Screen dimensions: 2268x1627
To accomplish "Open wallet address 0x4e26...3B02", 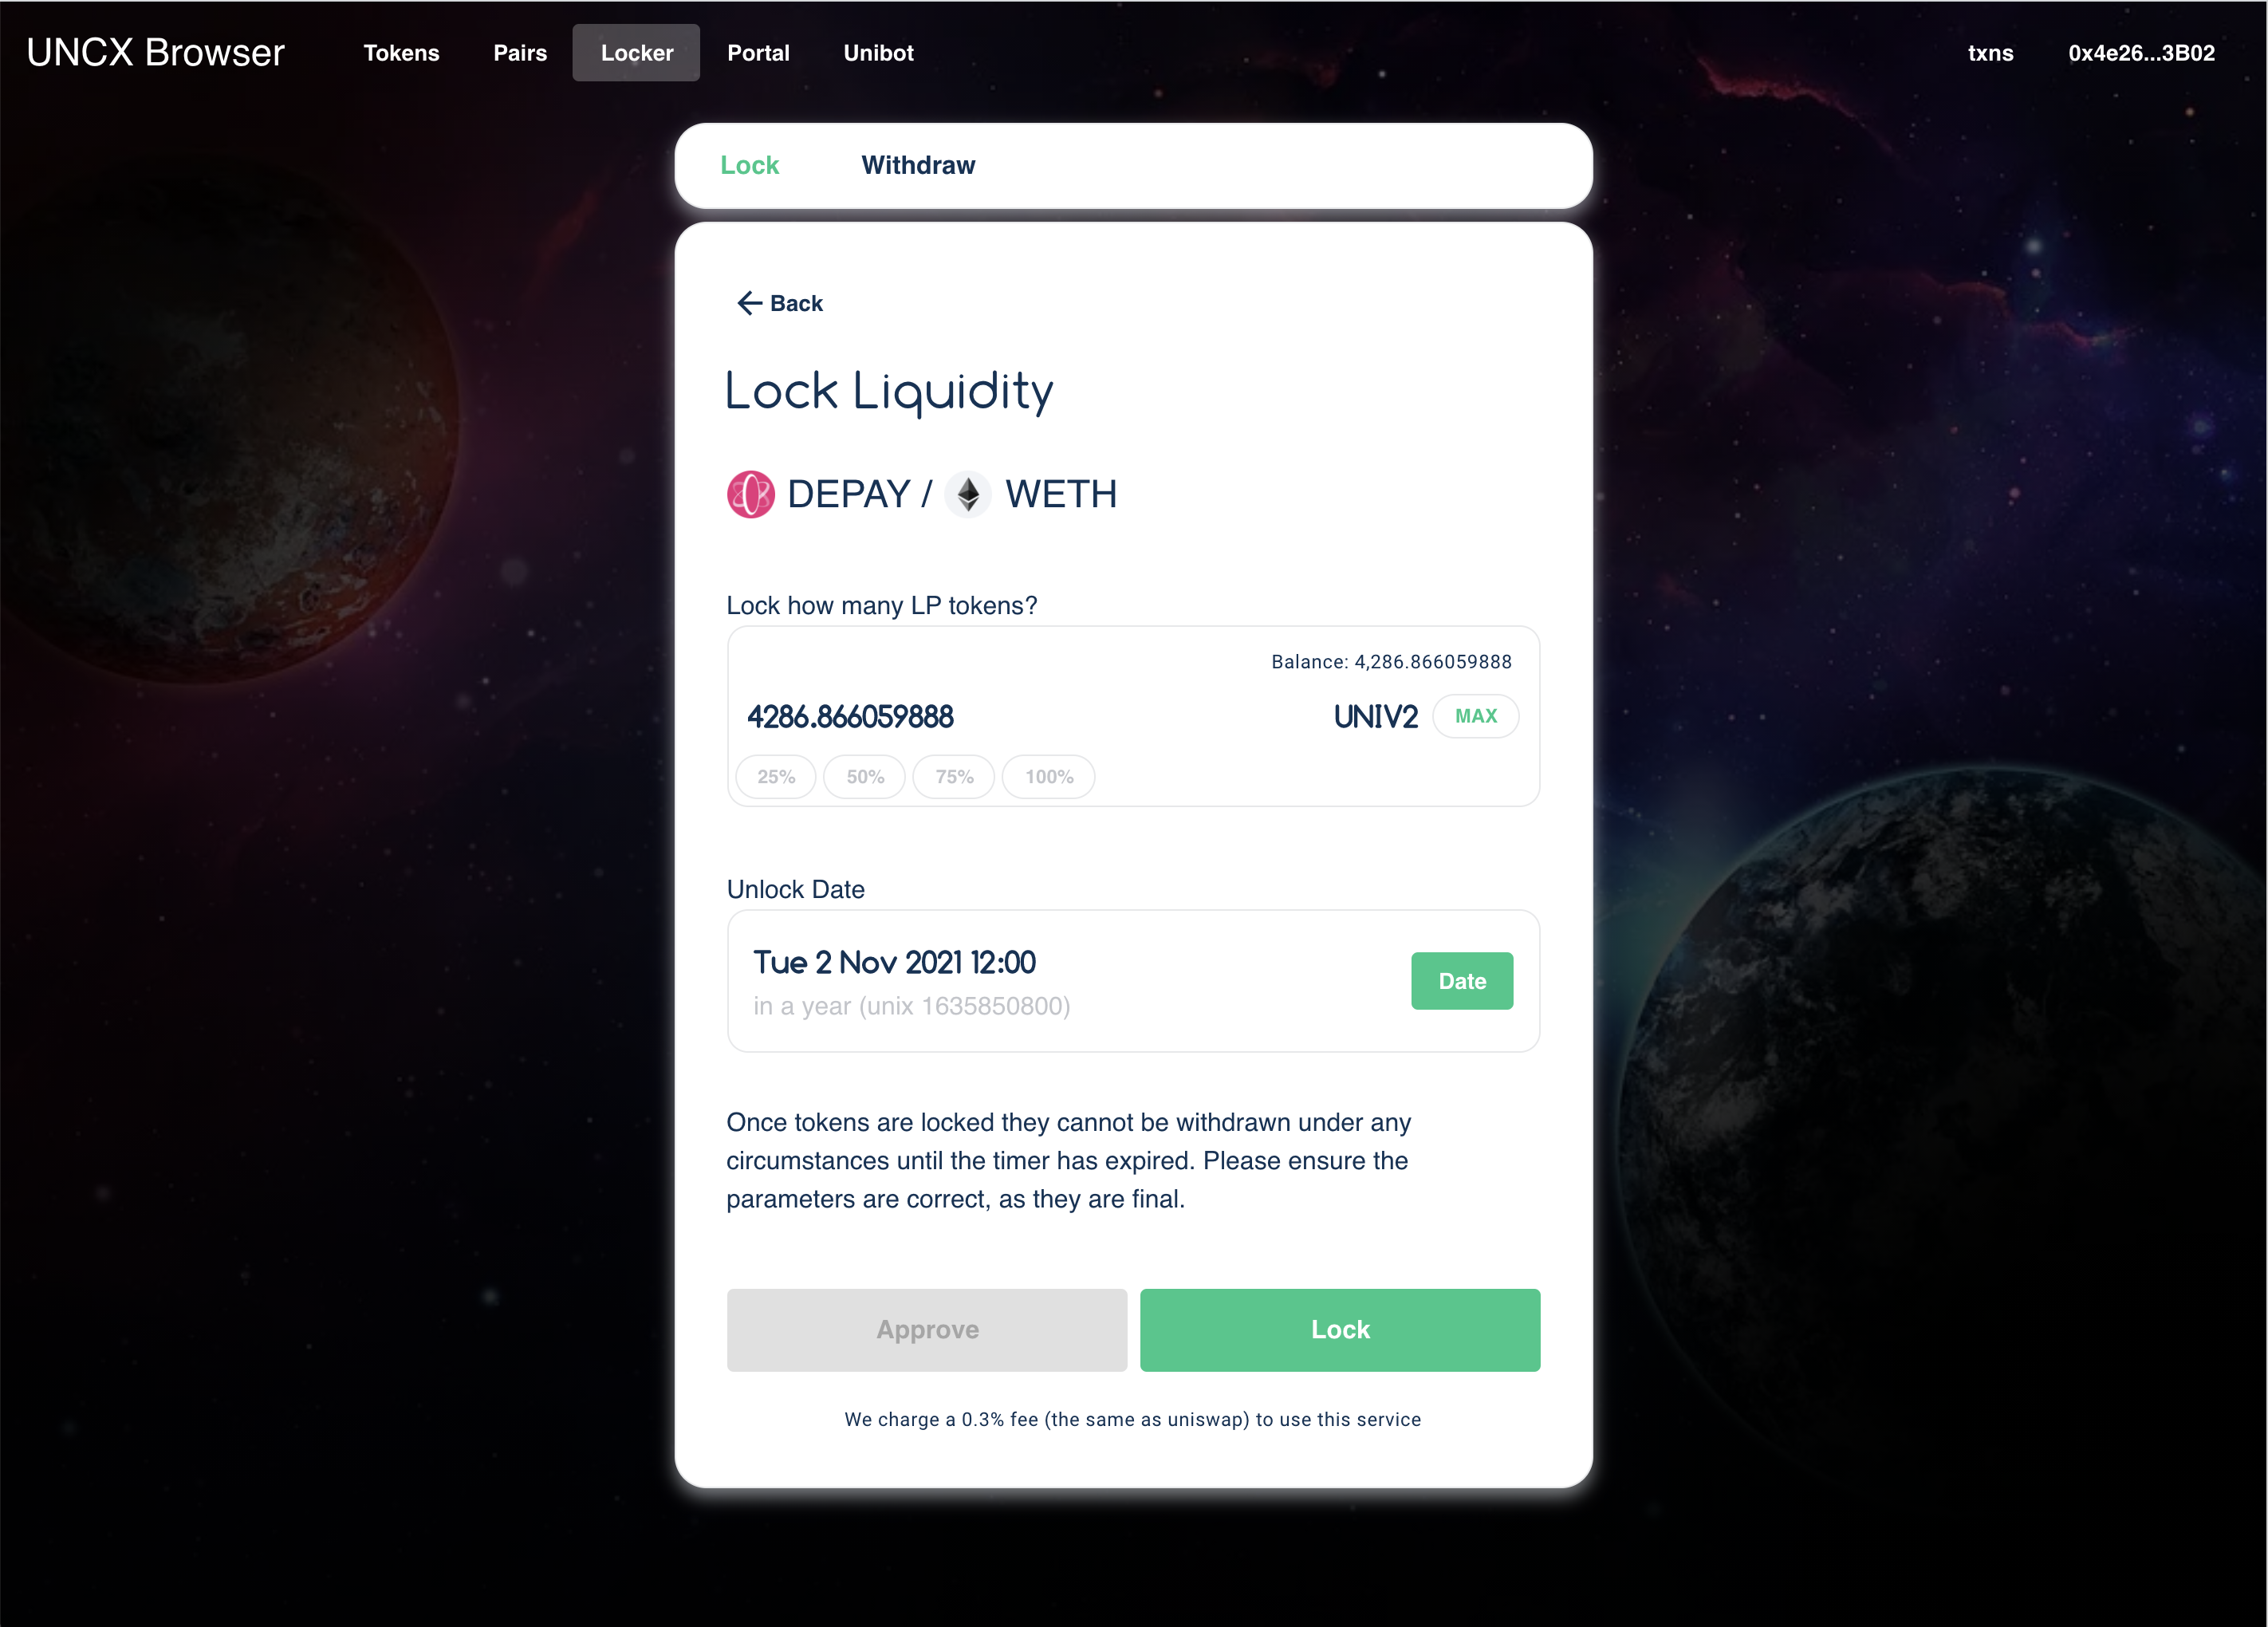I will (x=2141, y=53).
